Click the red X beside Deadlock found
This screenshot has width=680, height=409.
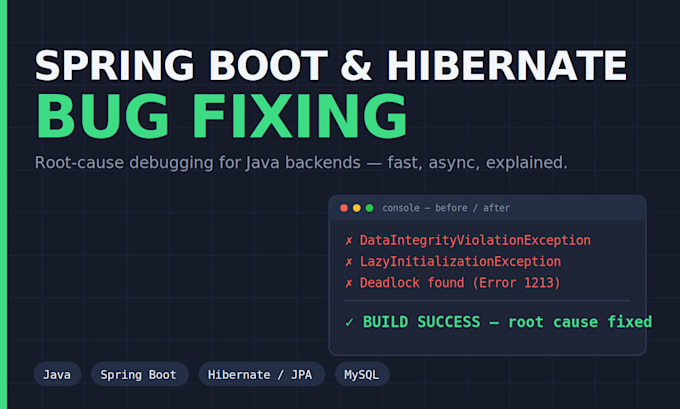click(349, 283)
